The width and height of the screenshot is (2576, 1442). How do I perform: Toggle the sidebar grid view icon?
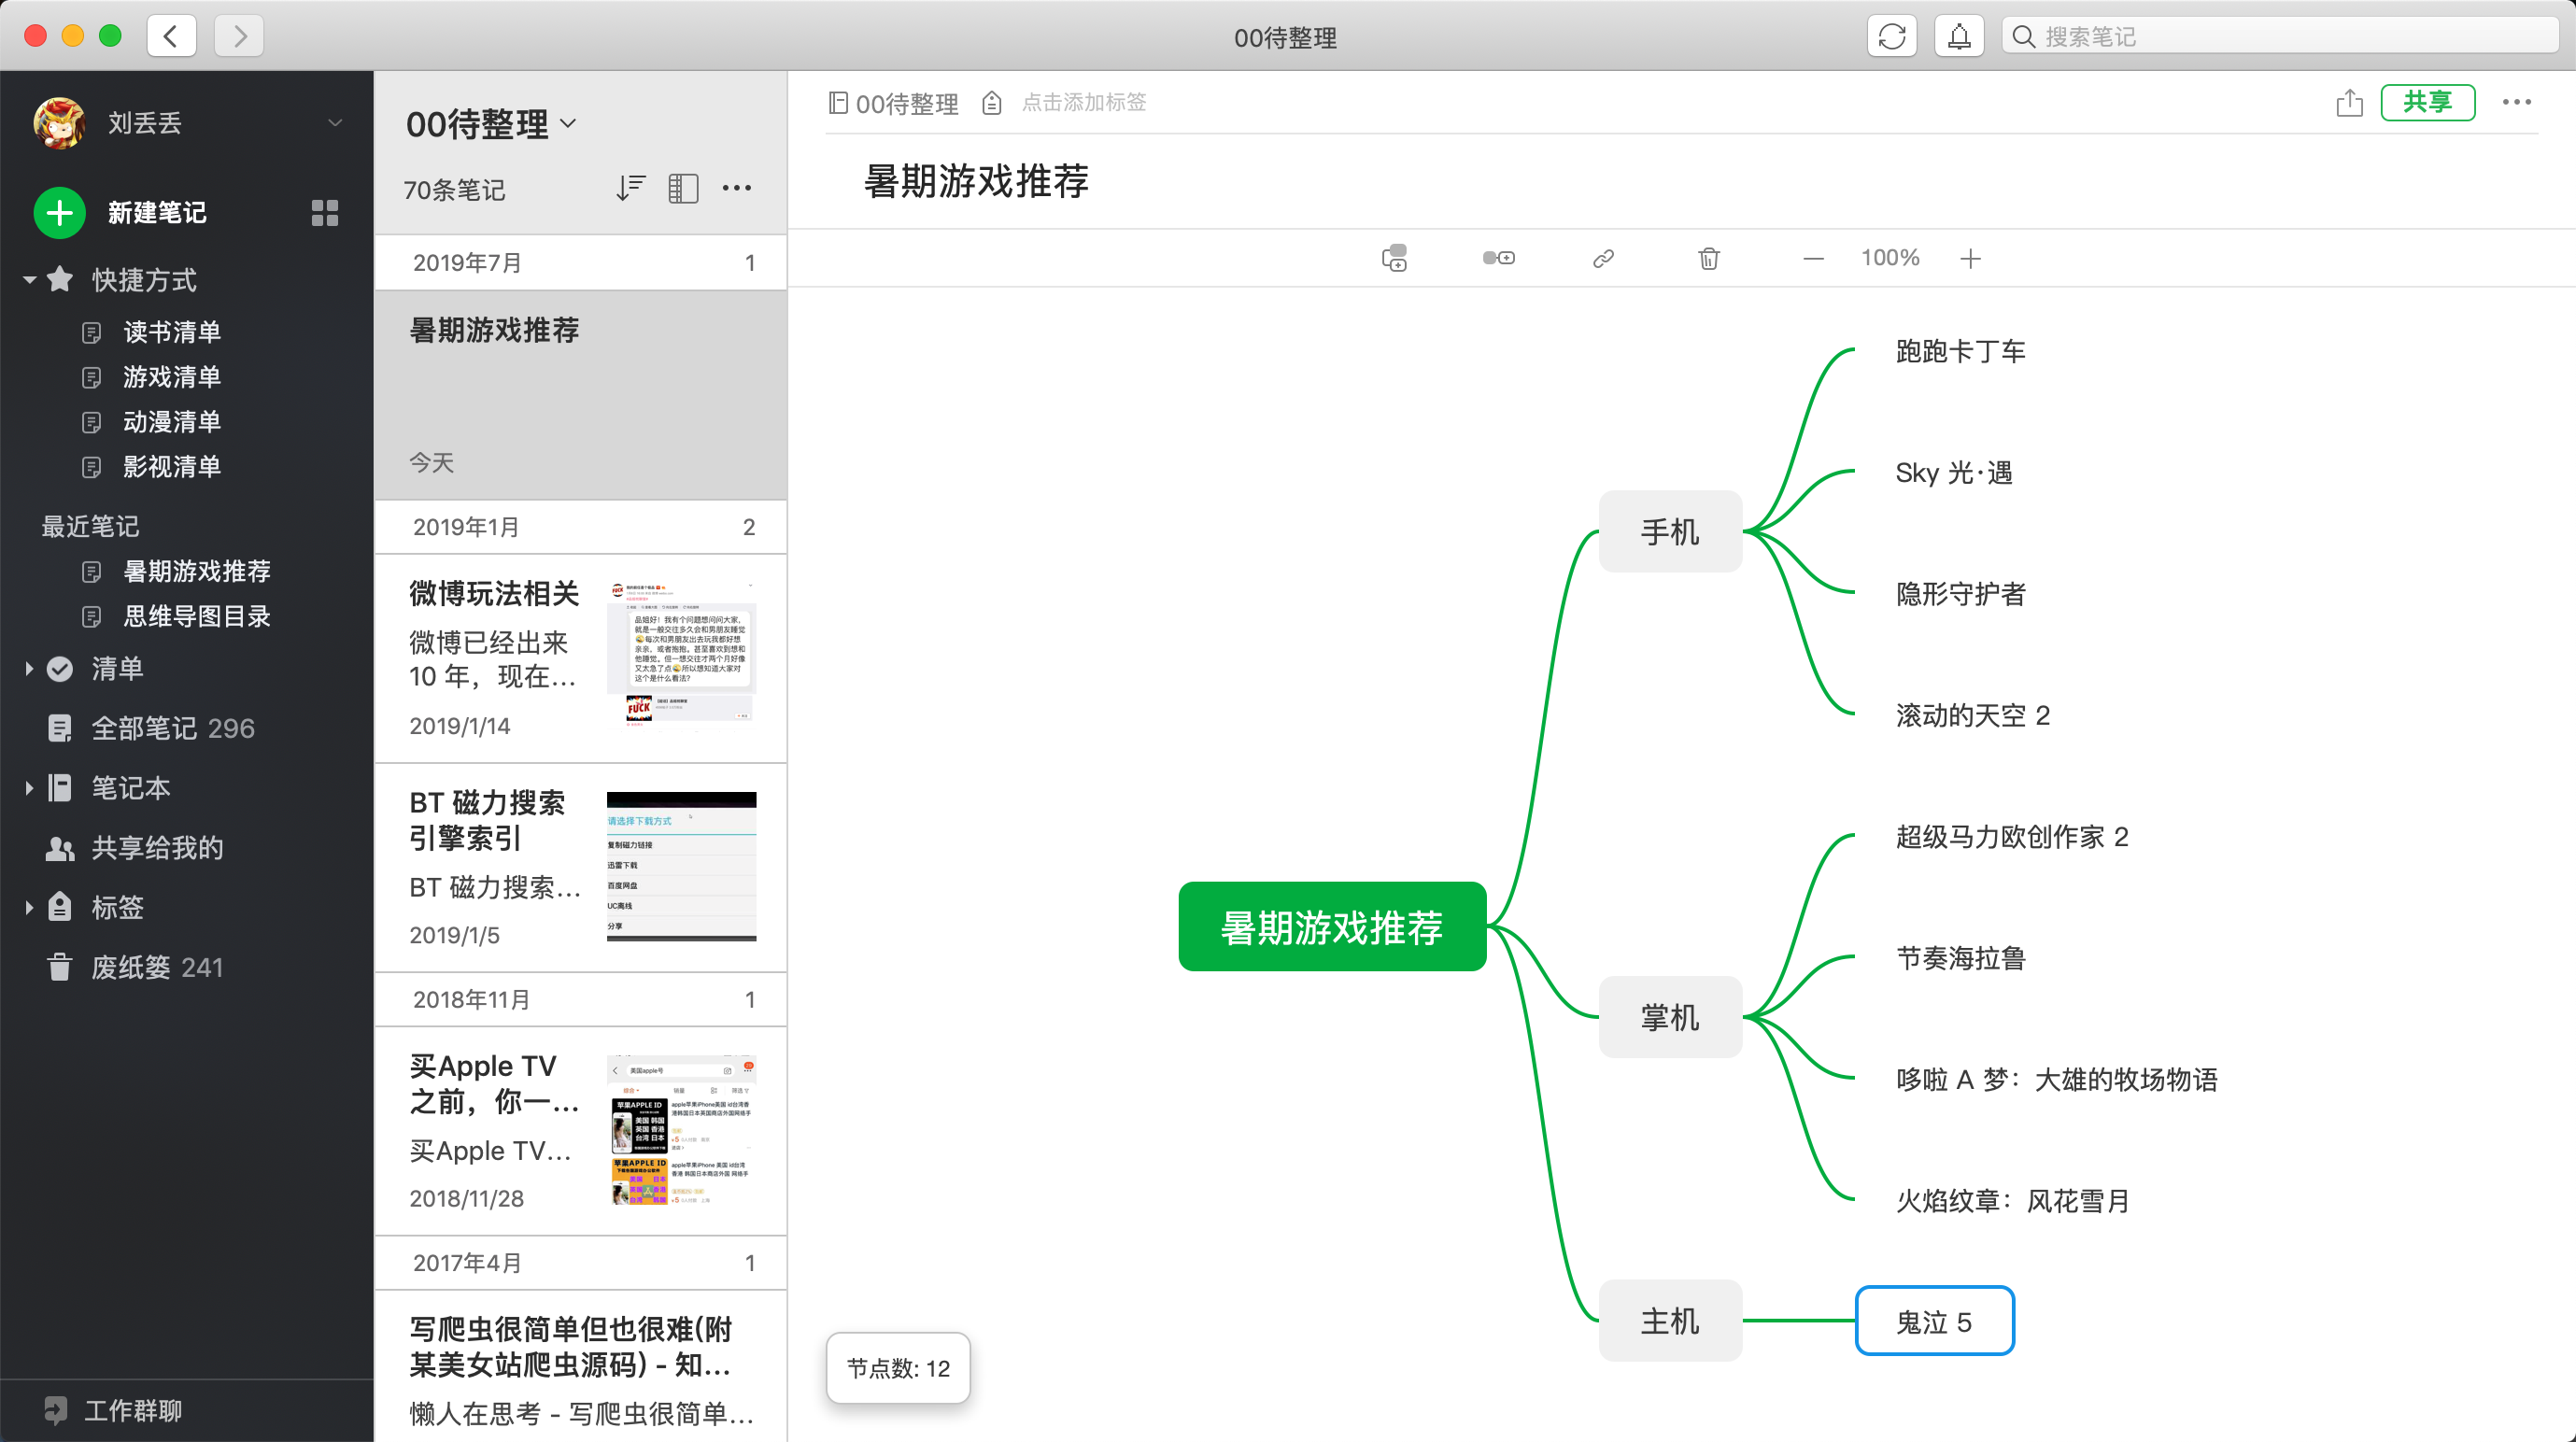point(325,212)
